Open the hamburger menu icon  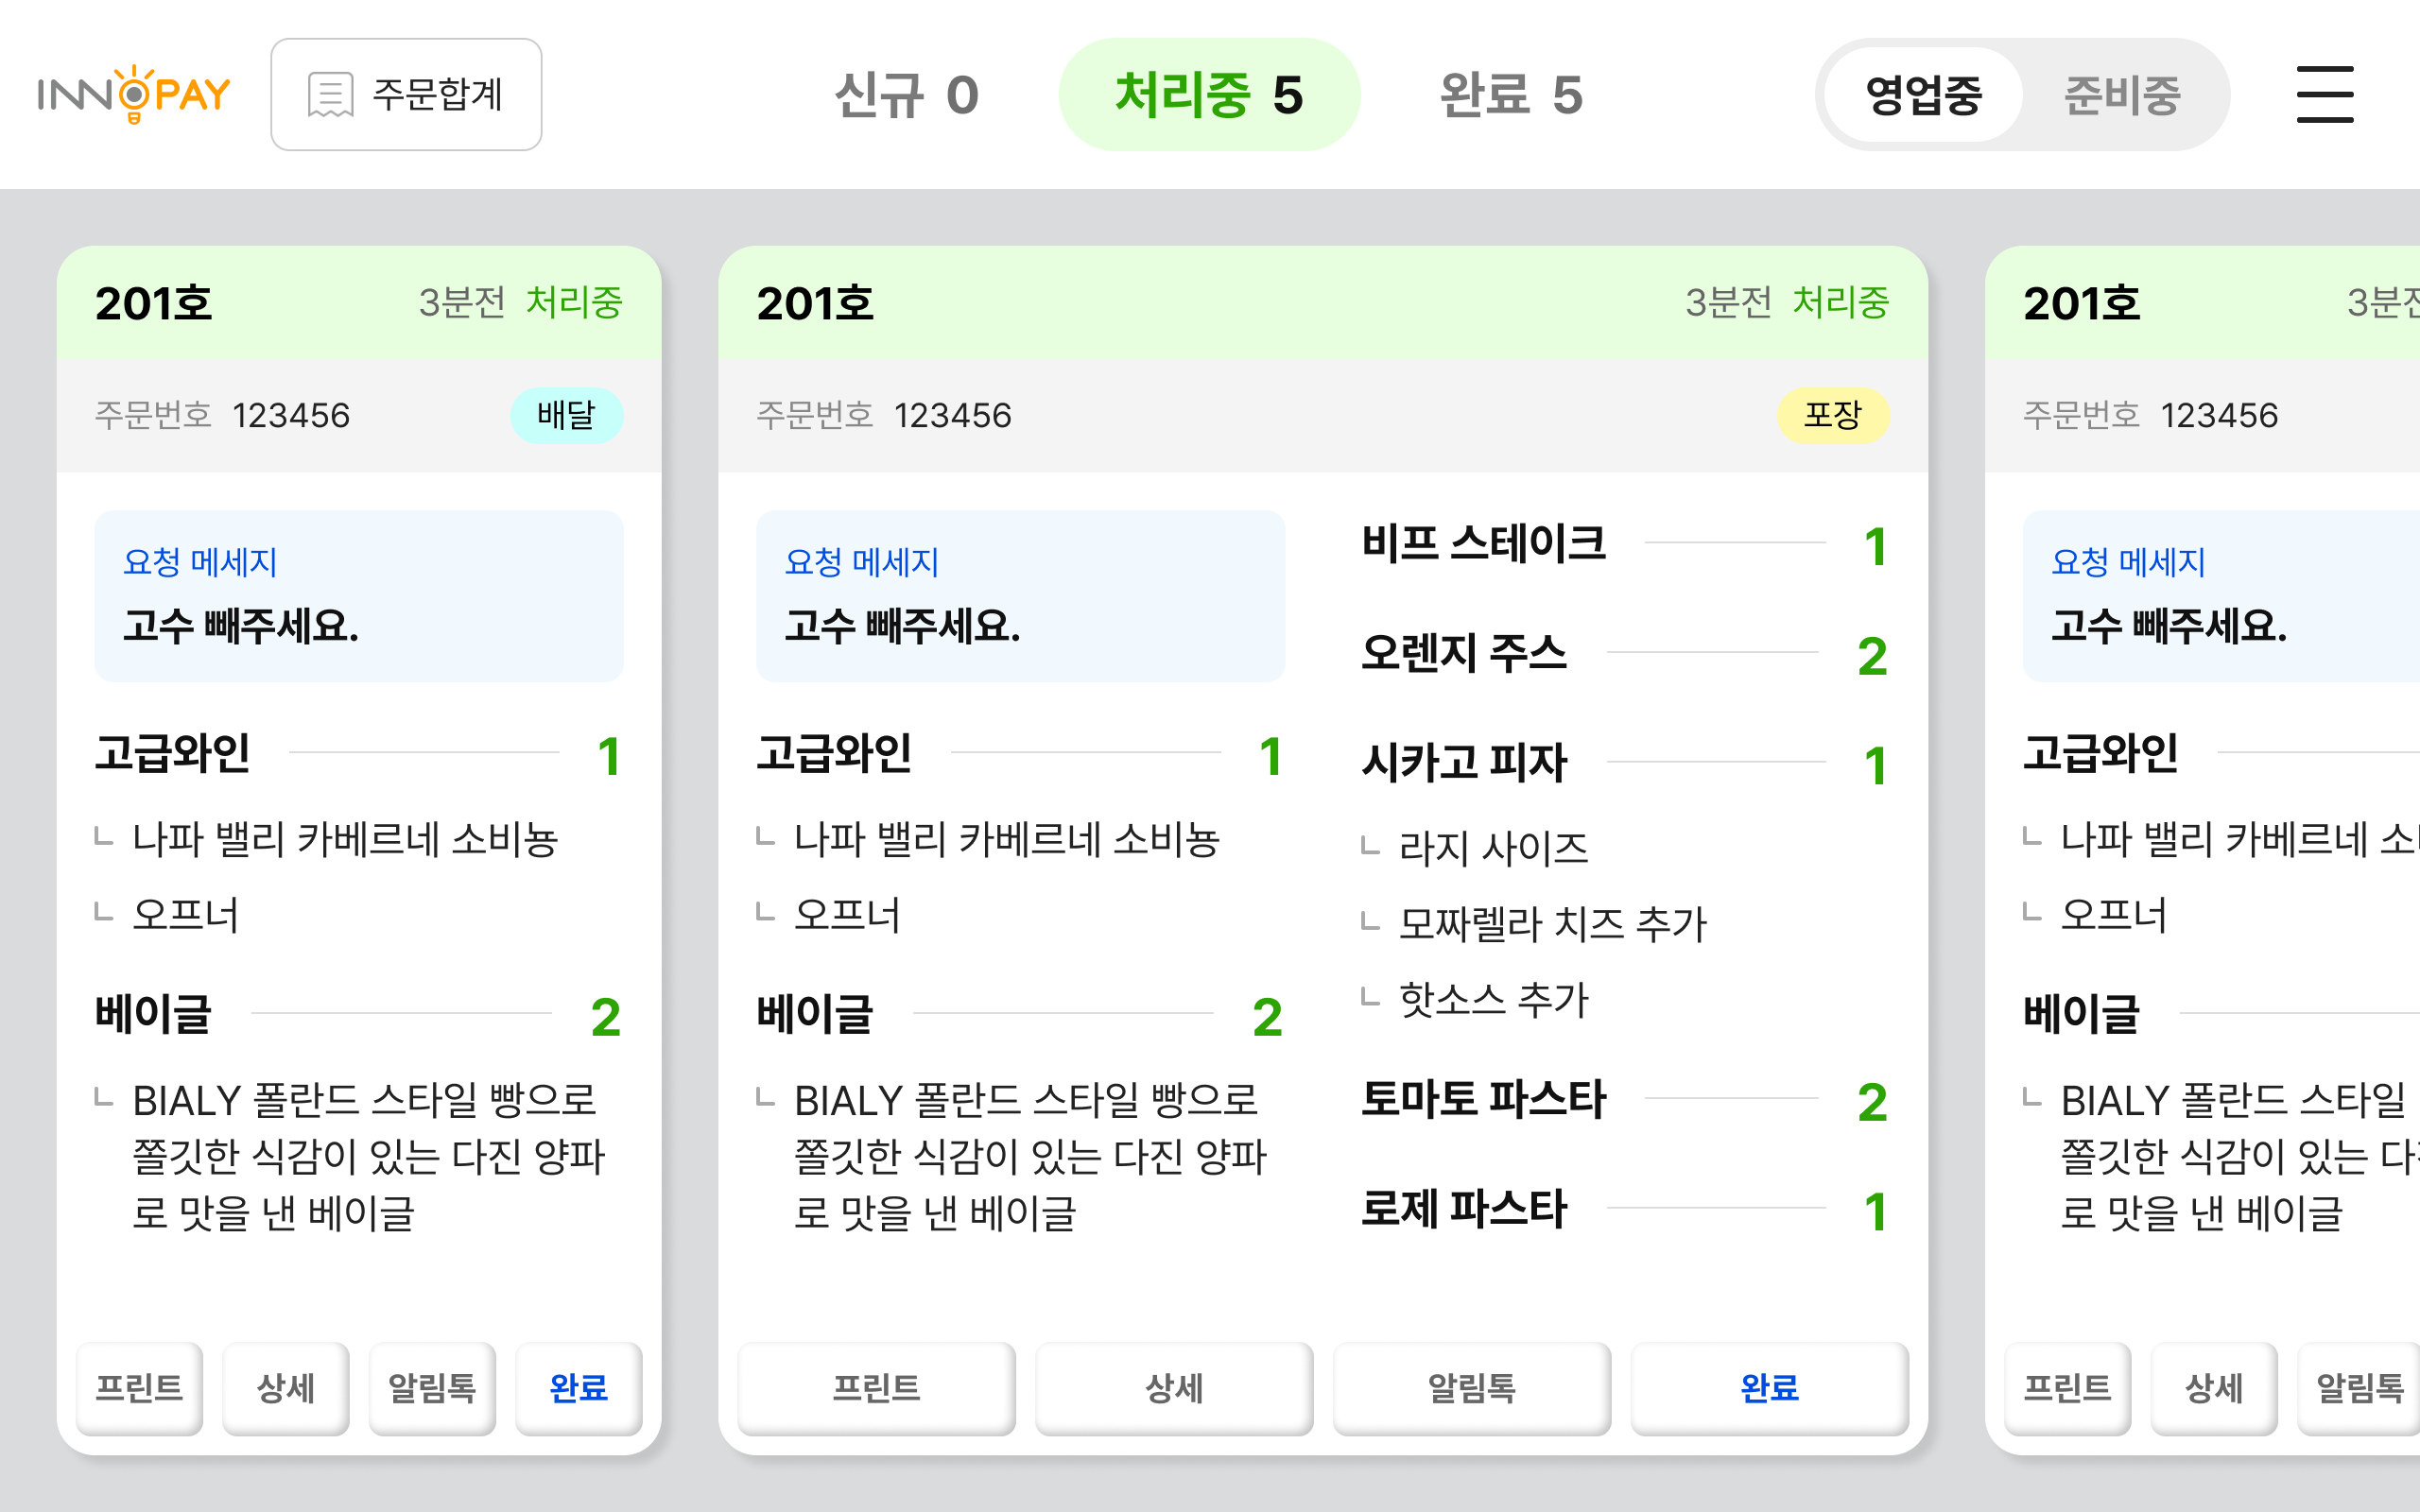click(x=2324, y=95)
